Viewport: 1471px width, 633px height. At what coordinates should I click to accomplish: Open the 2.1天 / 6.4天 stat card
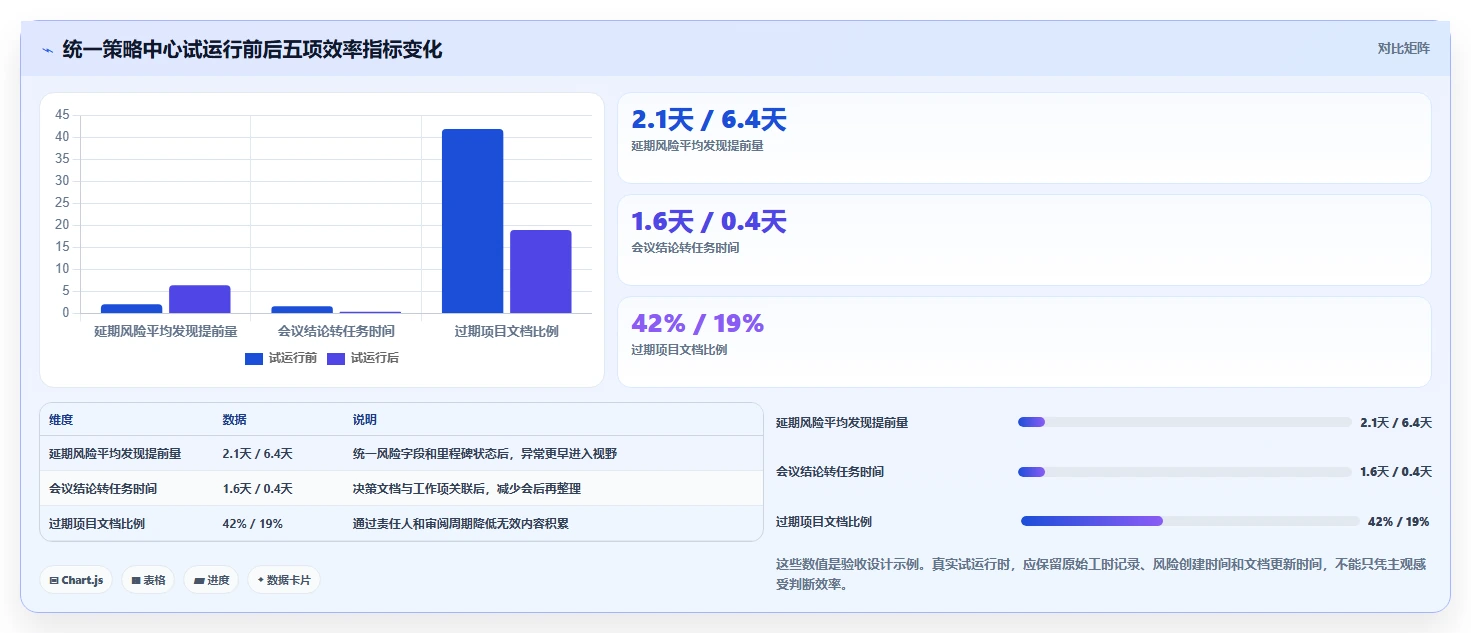coord(1024,138)
